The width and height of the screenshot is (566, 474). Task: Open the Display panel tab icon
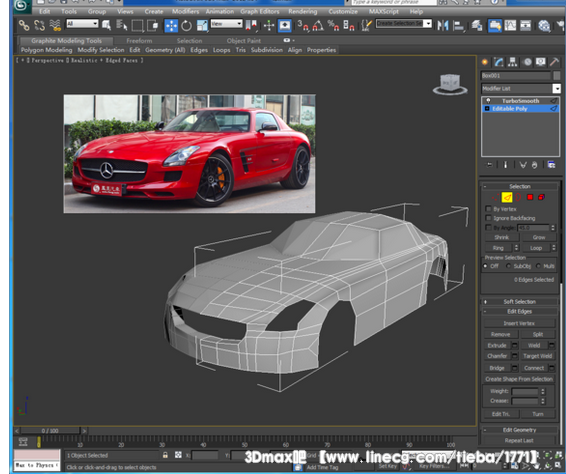coord(540,62)
